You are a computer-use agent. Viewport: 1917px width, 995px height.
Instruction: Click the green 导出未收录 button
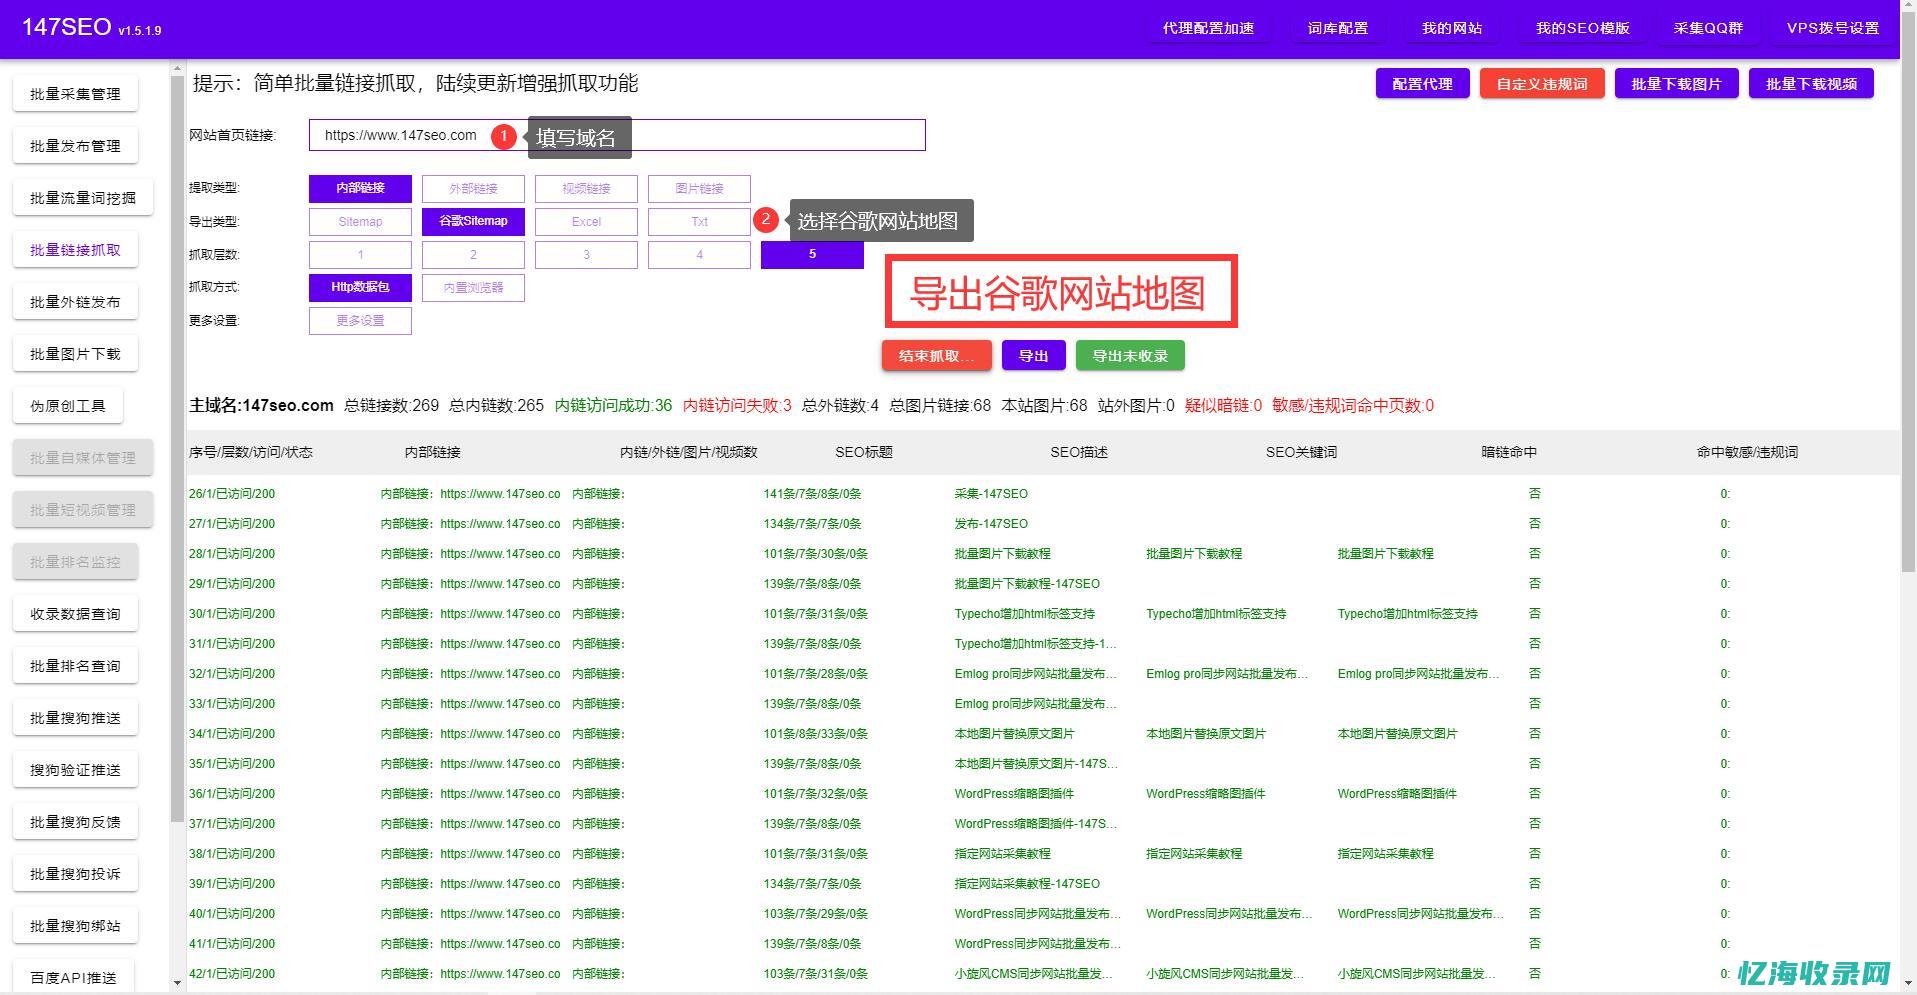[x=1130, y=356]
